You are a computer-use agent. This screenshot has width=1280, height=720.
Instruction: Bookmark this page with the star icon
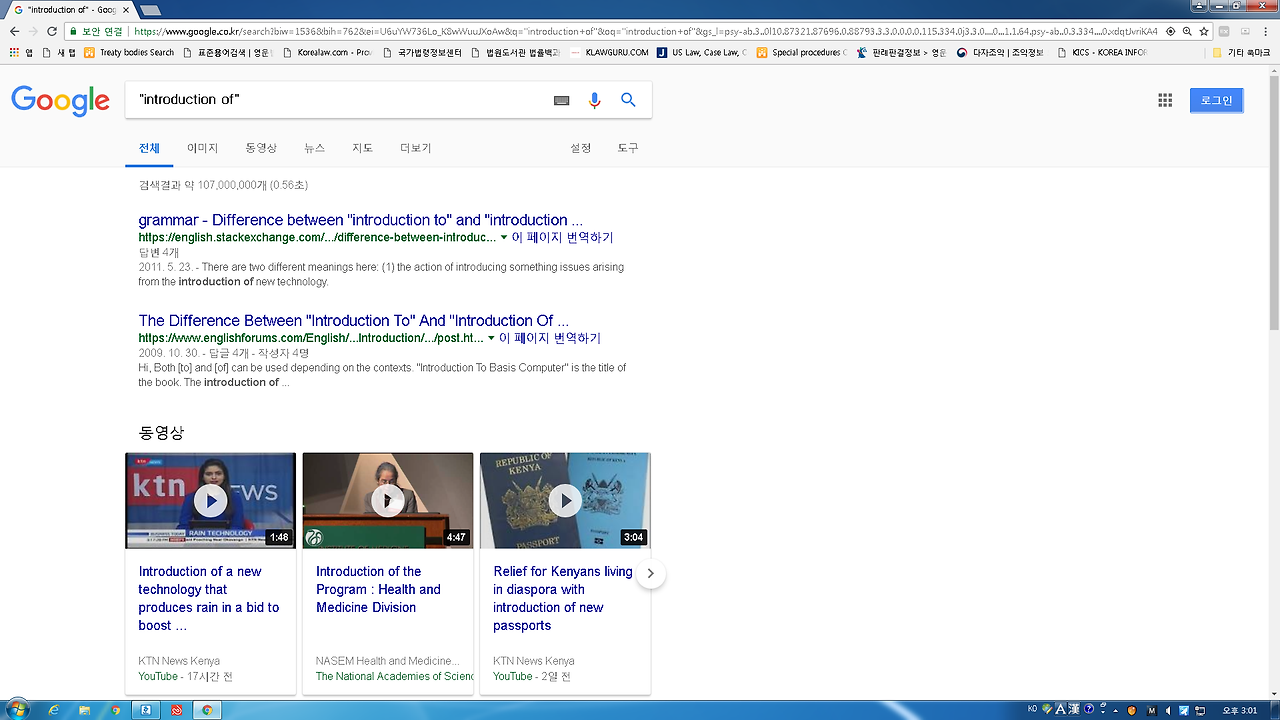pos(1204,31)
